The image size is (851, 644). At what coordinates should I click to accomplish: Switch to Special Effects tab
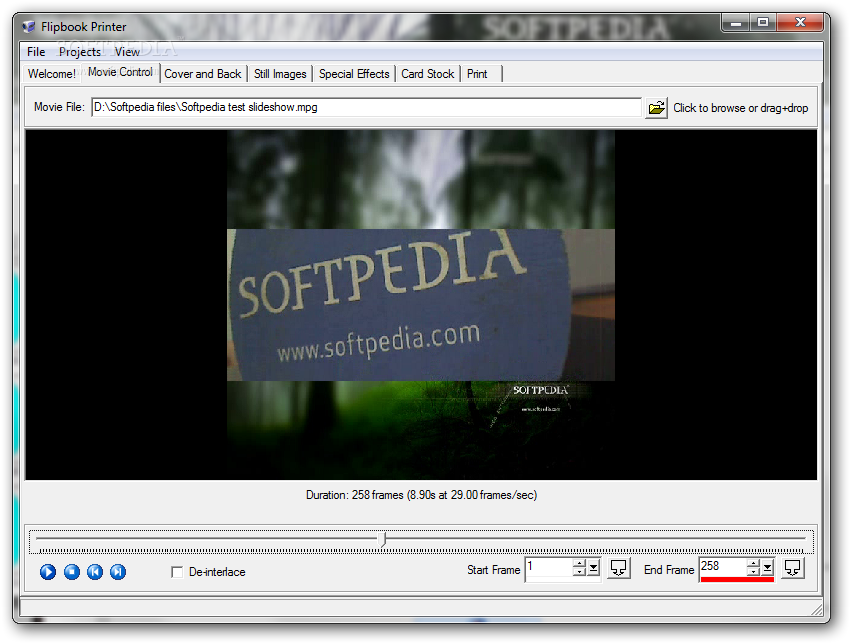[x=354, y=74]
